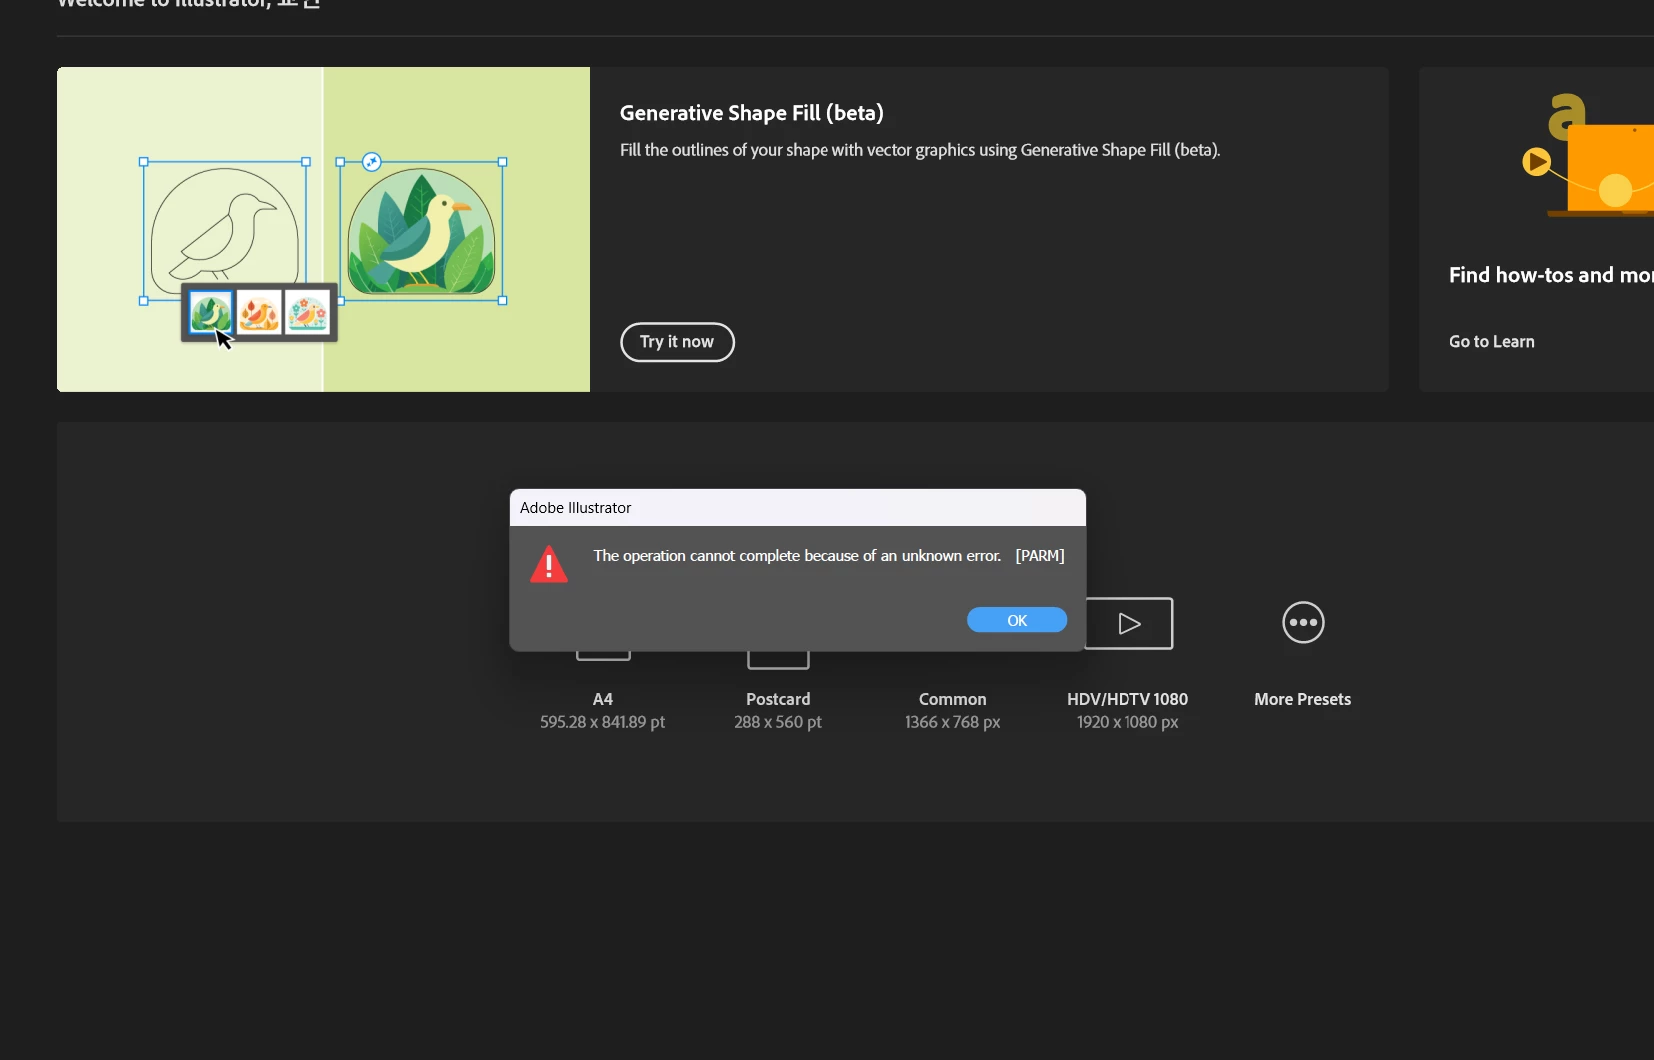Click the Try it now button

[x=677, y=342]
